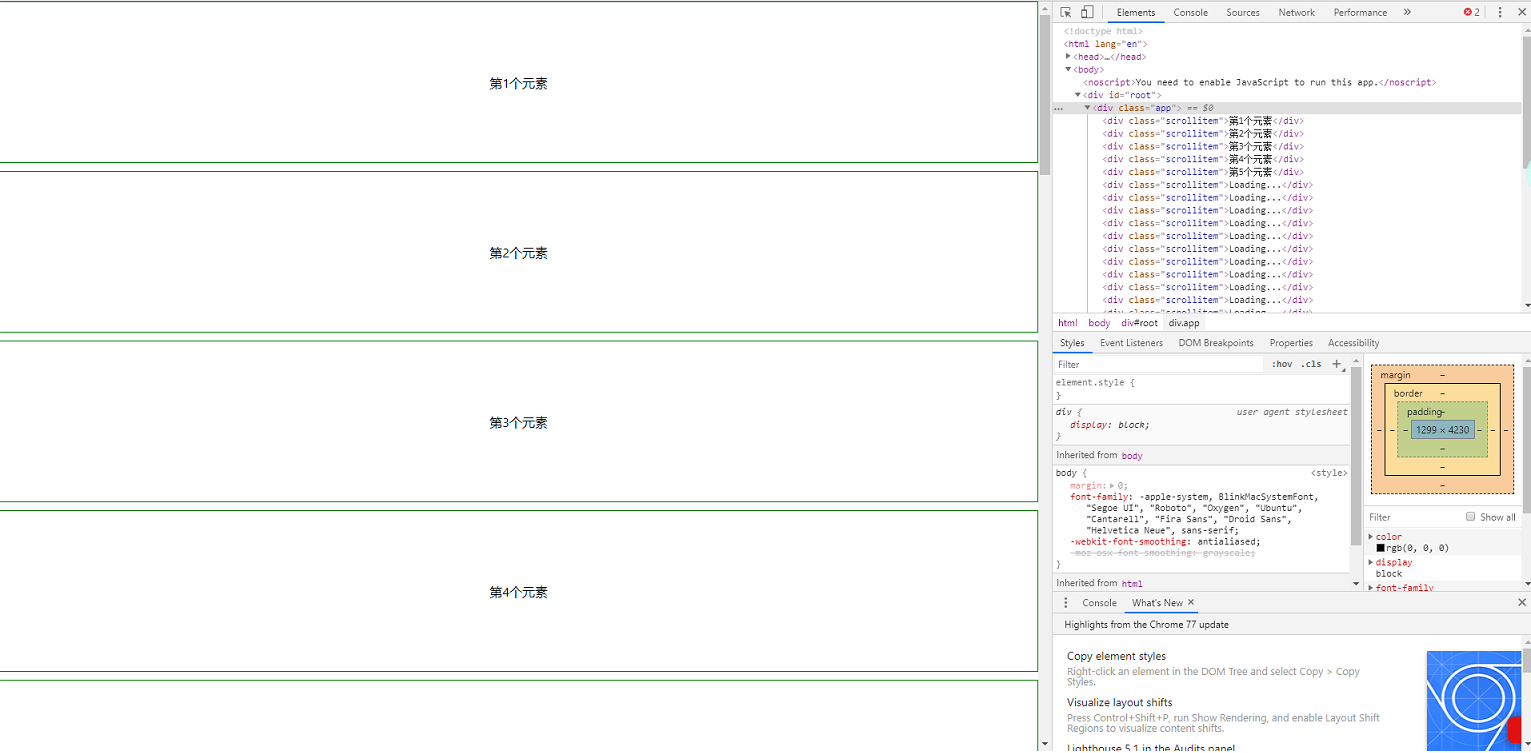Viewport: 1531px width, 753px height.
Task: Open DevTools customize three-dot menu
Action: pos(1500,12)
